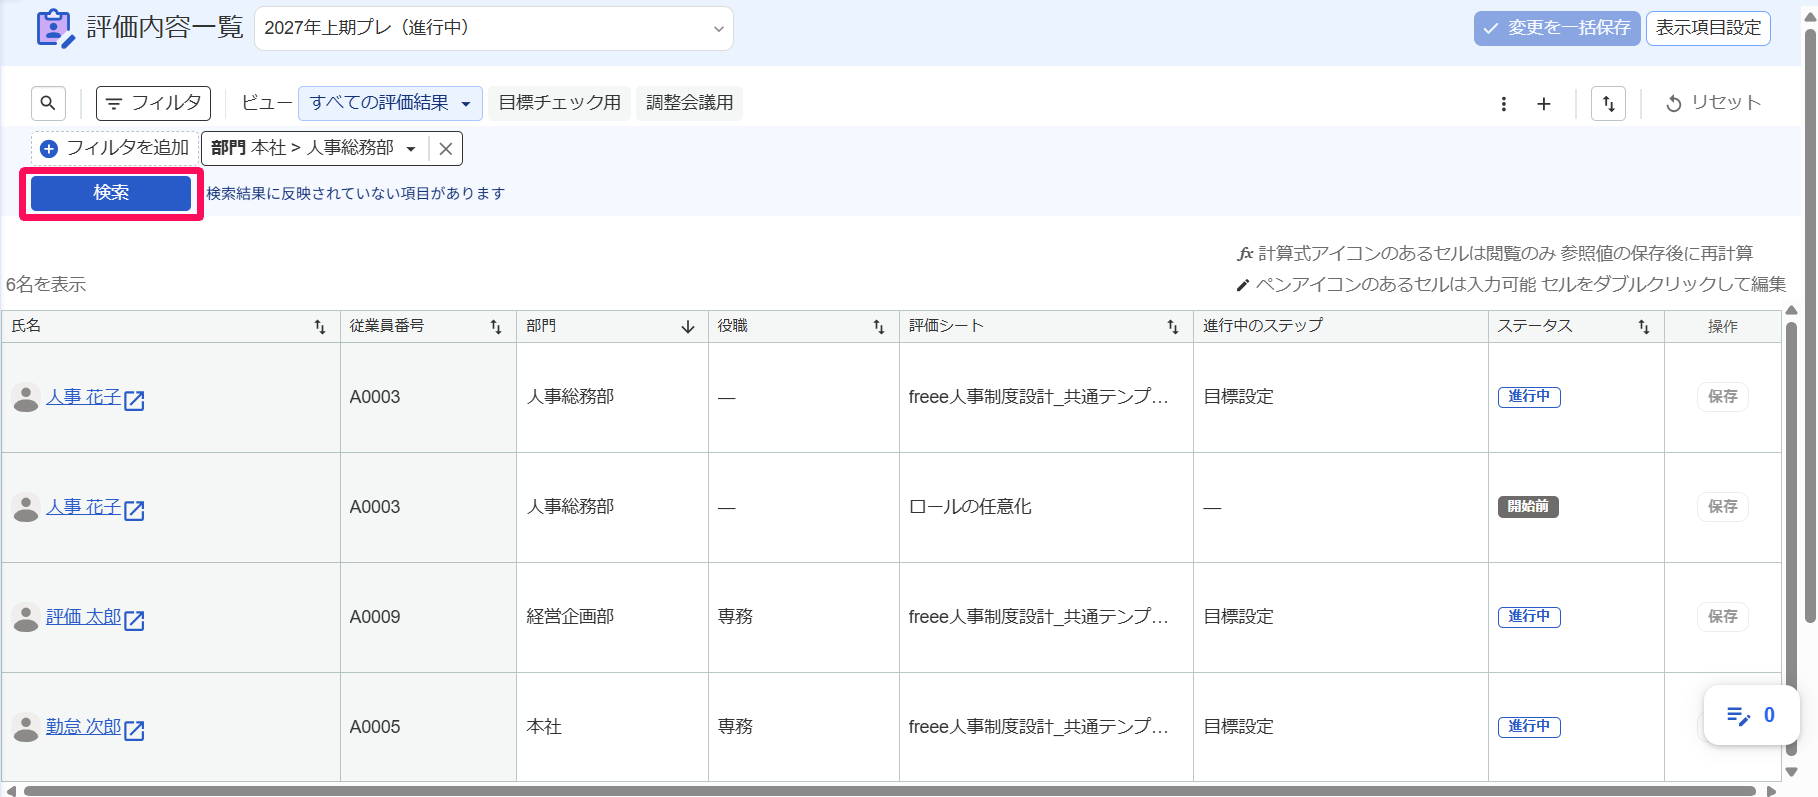Open the フィルタ button
Viewport: 1818px width, 797px height.
[x=153, y=103]
